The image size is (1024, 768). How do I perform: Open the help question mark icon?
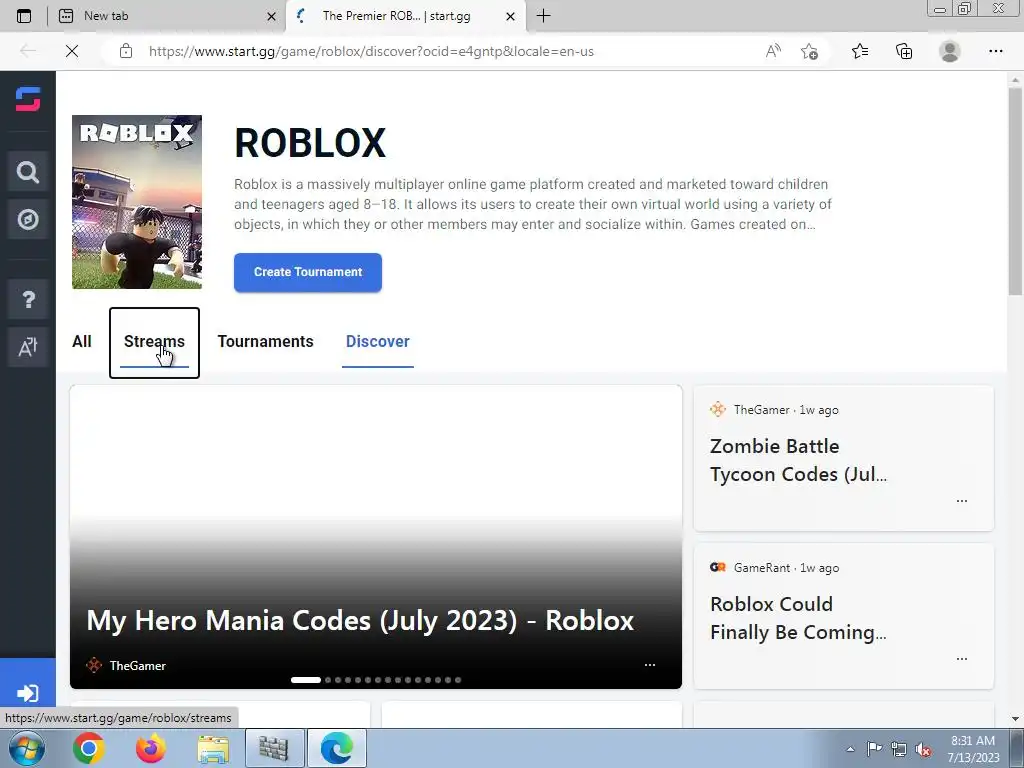[27, 300]
